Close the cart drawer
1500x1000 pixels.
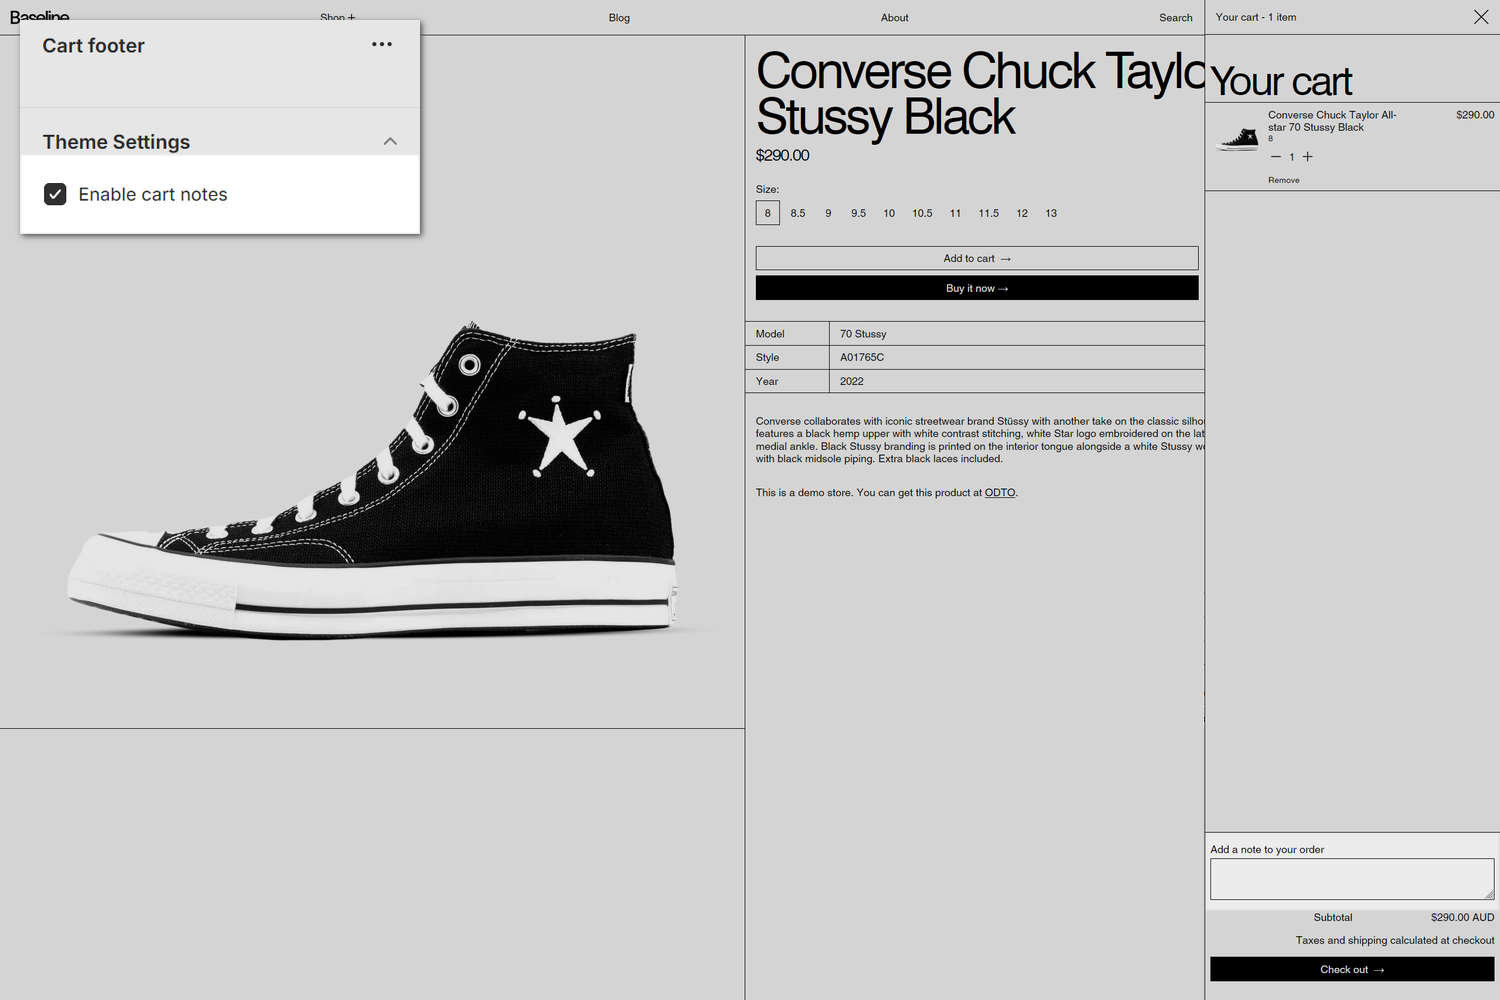pyautogui.click(x=1480, y=17)
